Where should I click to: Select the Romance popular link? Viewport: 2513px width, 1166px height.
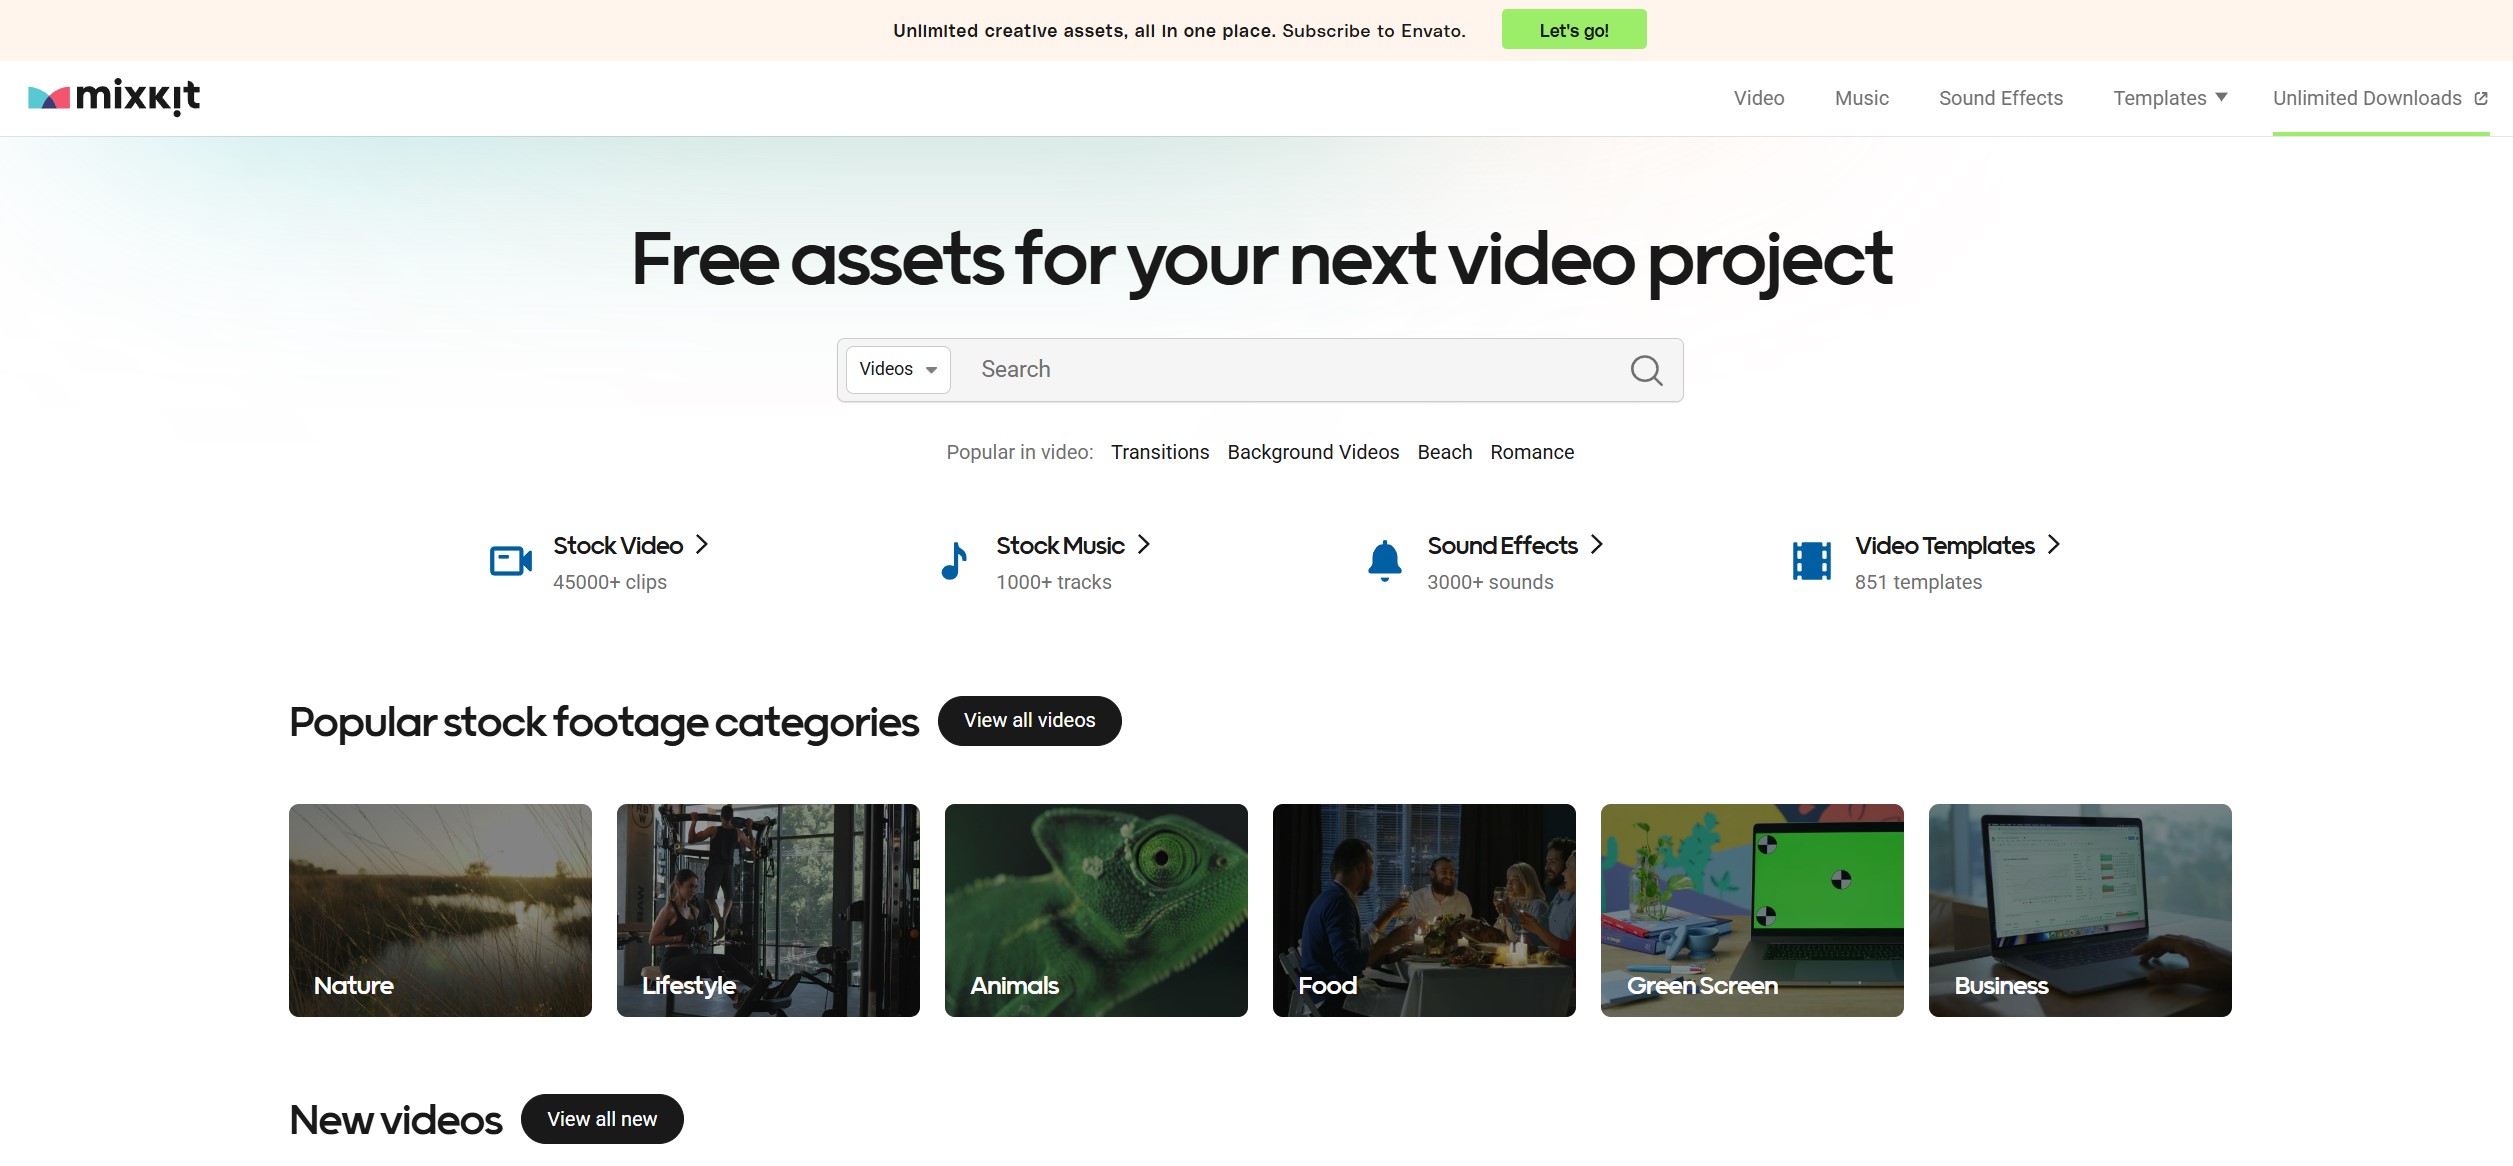1532,452
